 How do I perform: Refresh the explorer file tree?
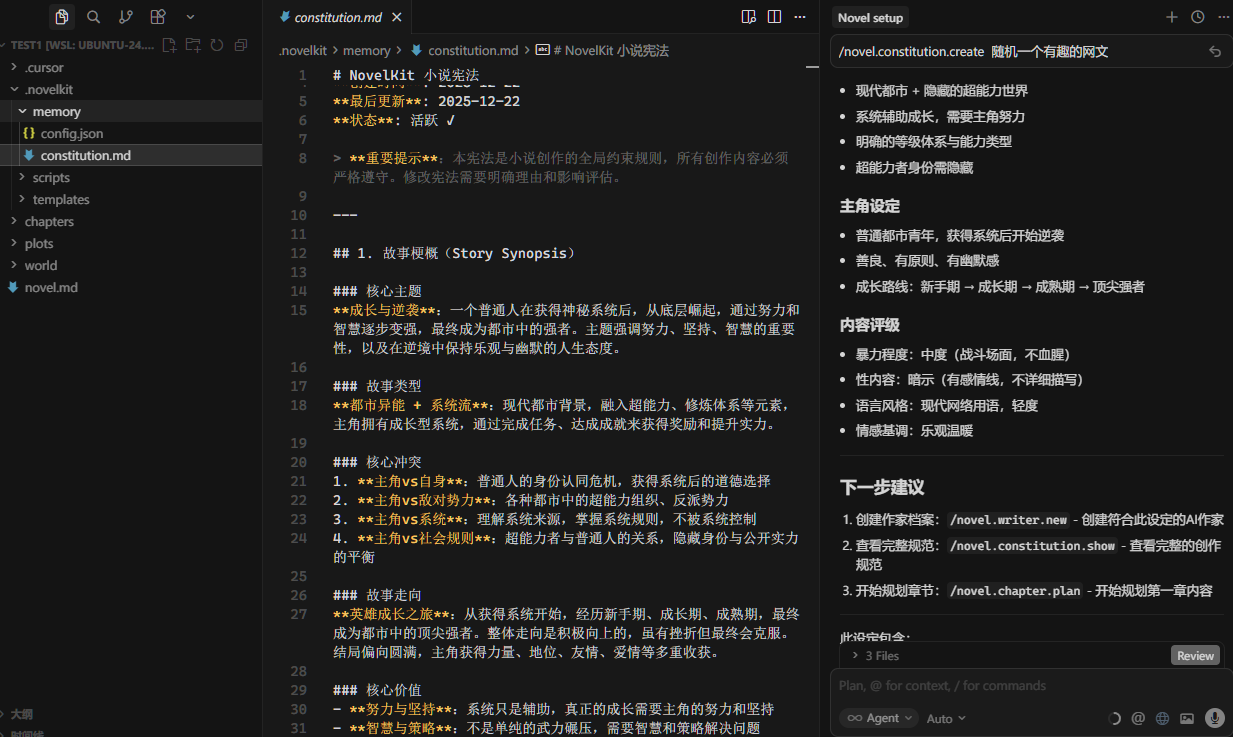pos(216,45)
